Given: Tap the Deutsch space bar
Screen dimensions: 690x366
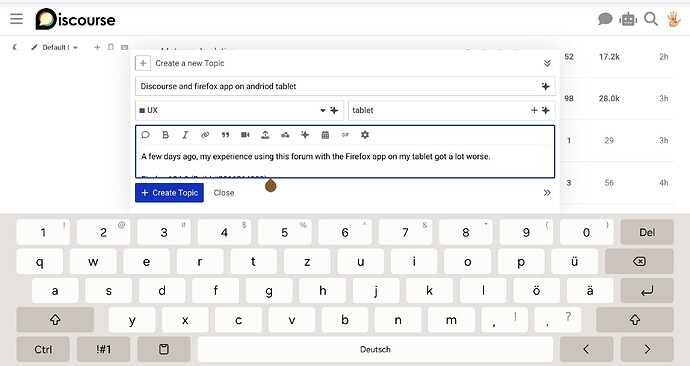Looking at the screenshot, I should pos(375,349).
